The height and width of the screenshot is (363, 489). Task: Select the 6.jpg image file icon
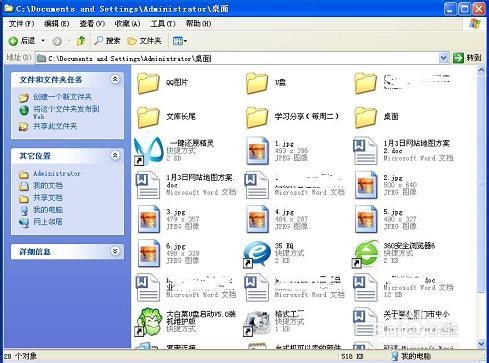point(149,253)
